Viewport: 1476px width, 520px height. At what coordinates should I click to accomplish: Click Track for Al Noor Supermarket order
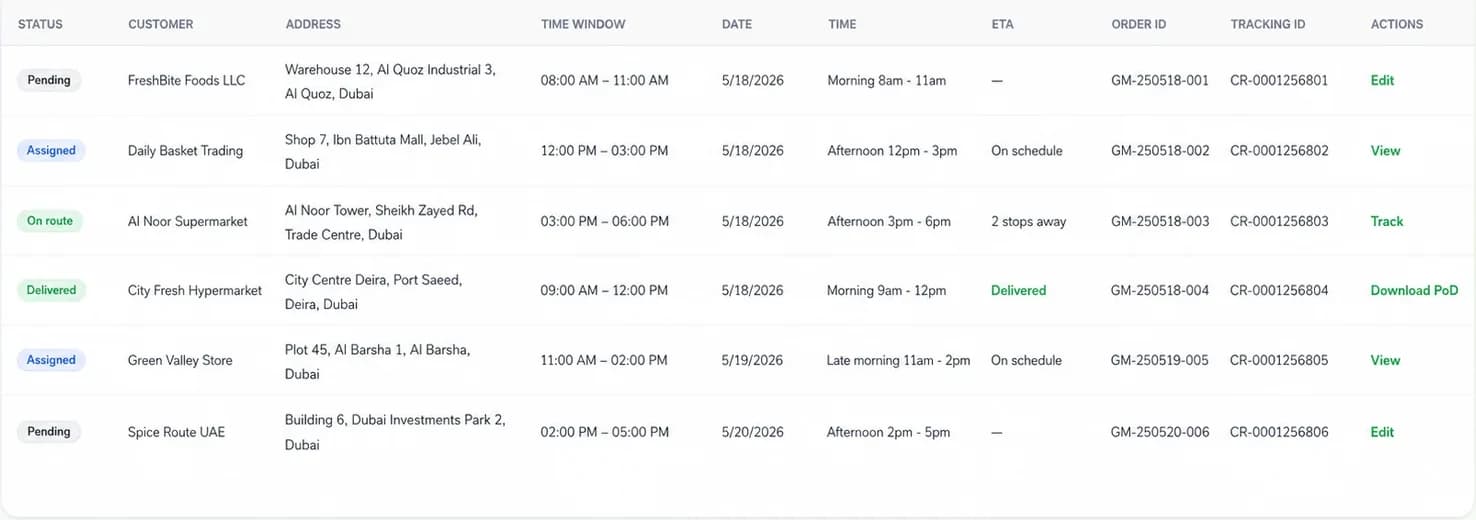1387,221
